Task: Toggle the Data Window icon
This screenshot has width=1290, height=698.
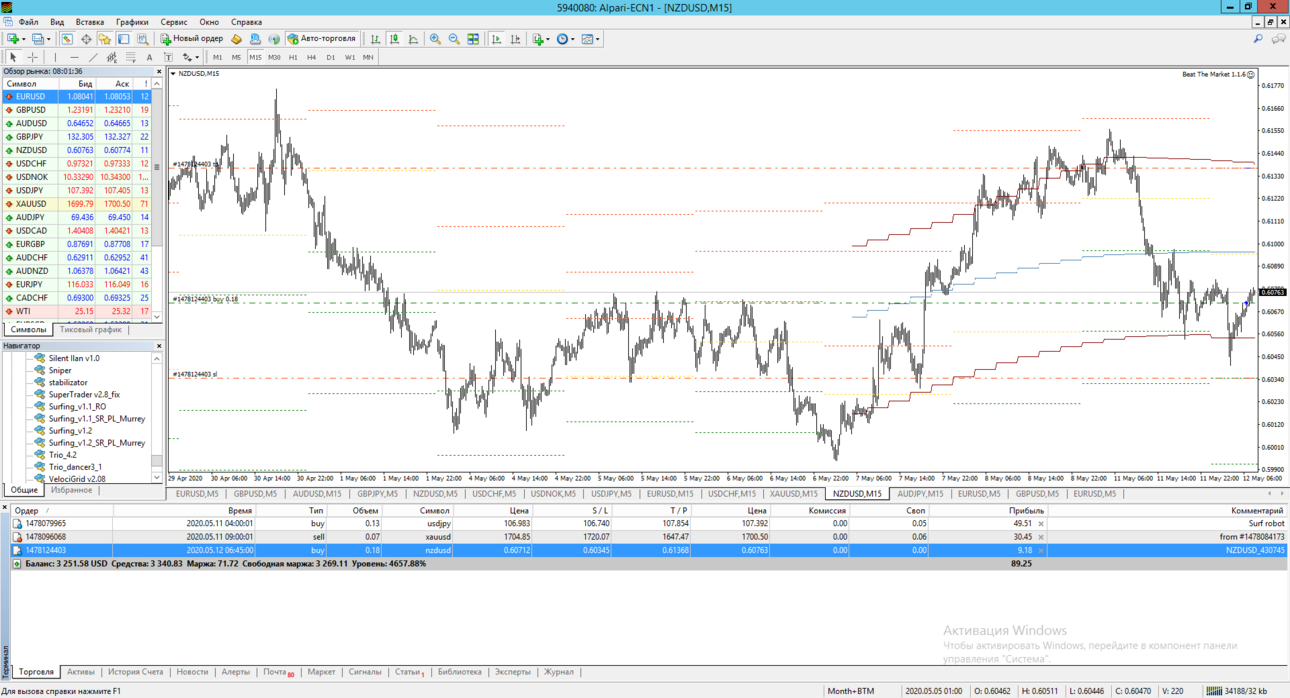Action: 86,39
